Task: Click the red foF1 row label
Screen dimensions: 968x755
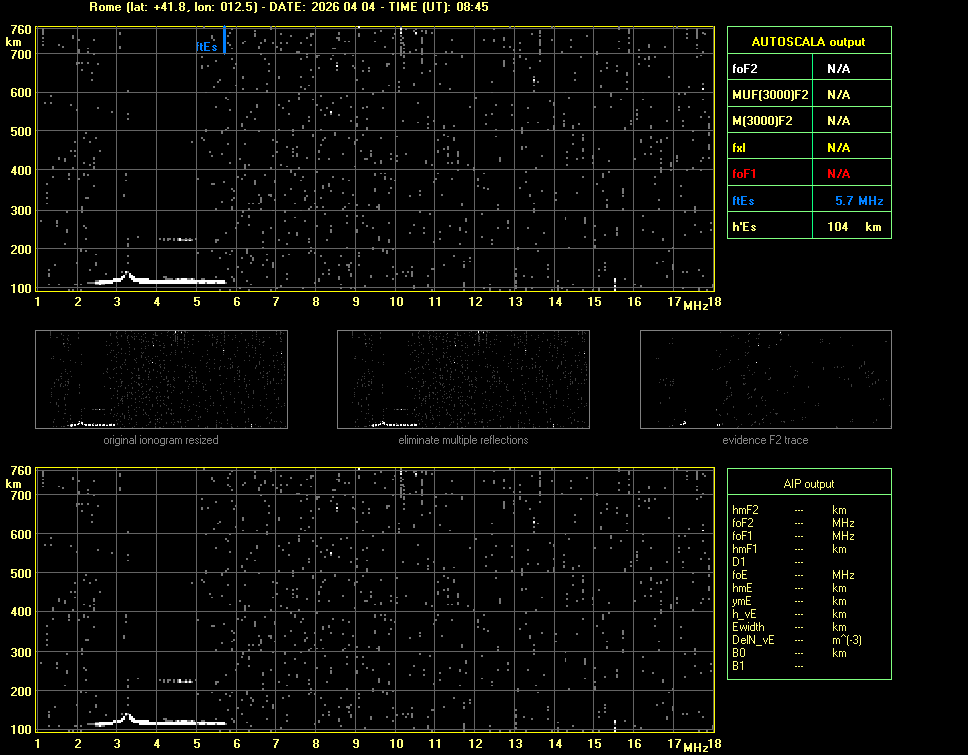Action: pyautogui.click(x=745, y=174)
